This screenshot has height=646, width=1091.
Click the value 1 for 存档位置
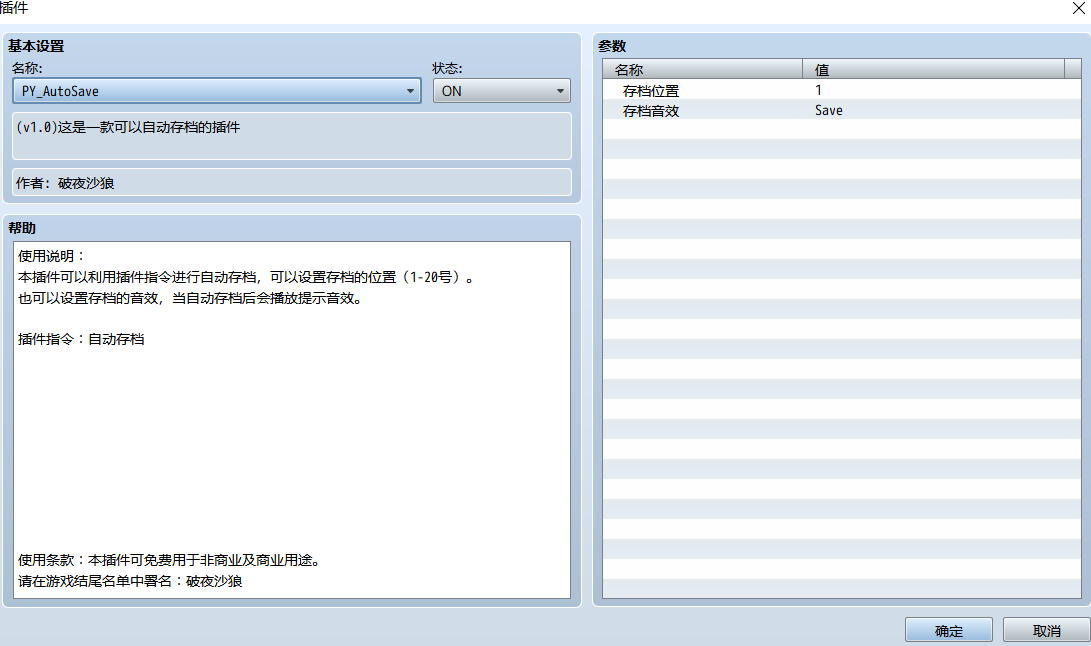pos(818,90)
